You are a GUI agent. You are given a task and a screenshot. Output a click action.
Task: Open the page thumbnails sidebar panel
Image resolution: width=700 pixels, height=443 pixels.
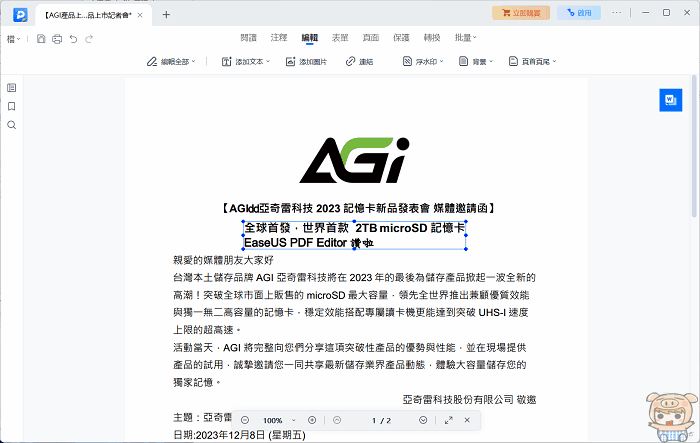tap(12, 88)
